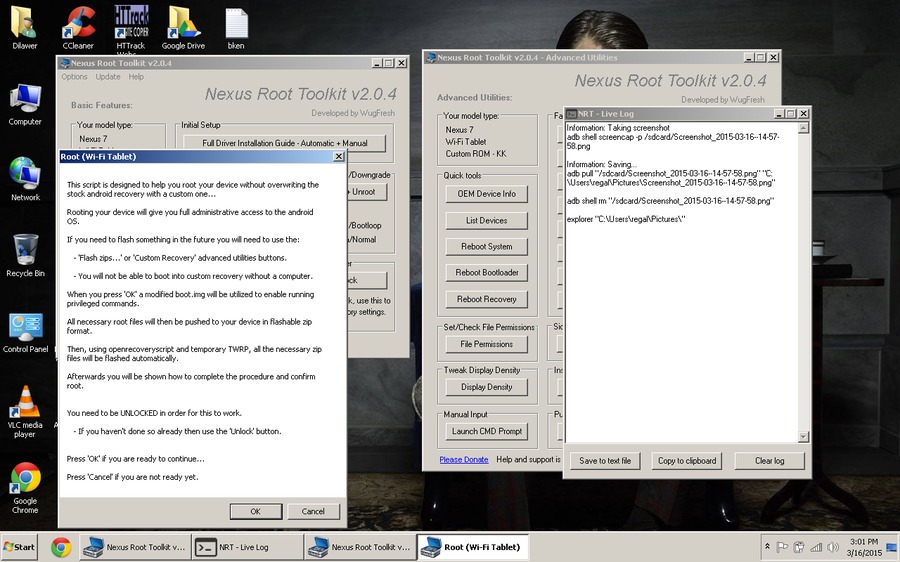Click the Unroot button
Screen dimensions: 900x562
pos(366,192)
